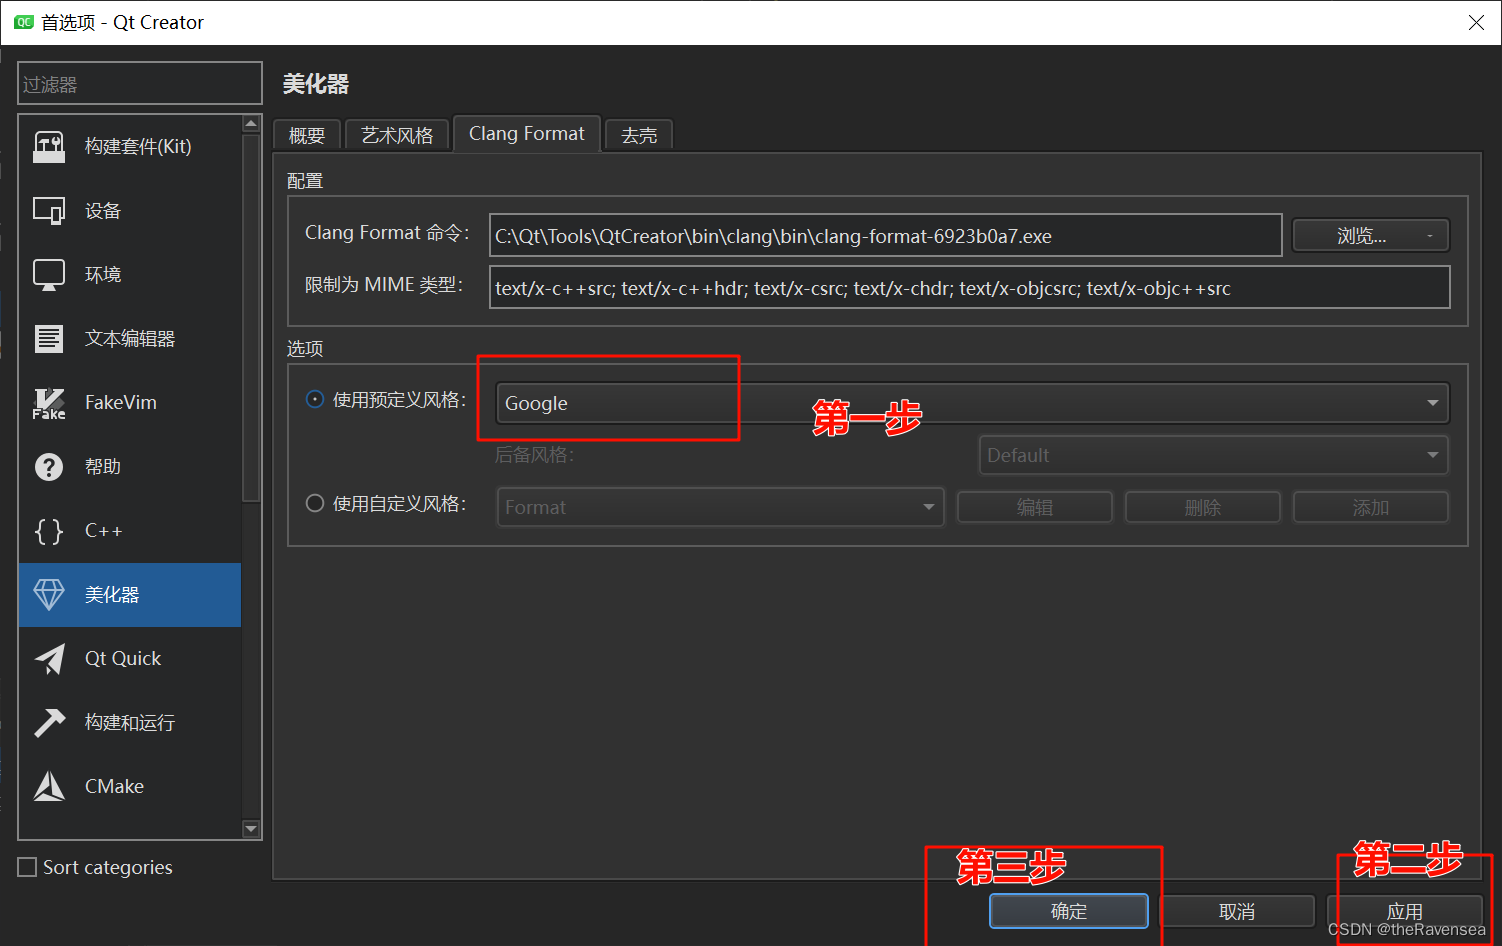Click the category list scrollbar thumb
The width and height of the screenshot is (1502, 946).
pos(251,318)
